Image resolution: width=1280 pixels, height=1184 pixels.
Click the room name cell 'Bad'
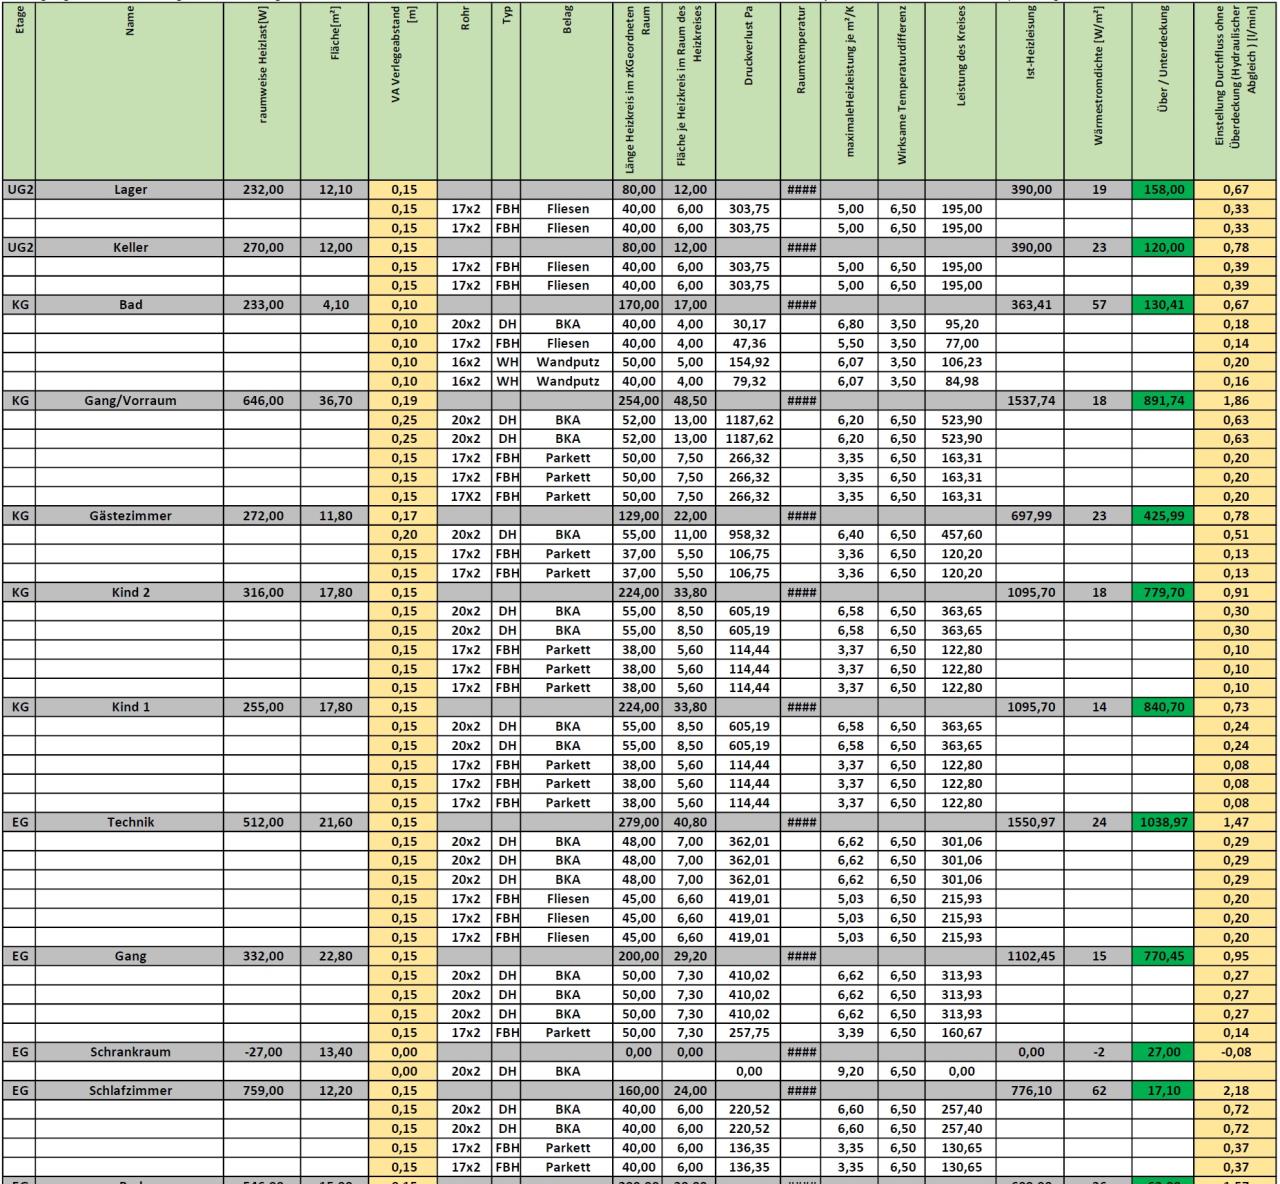[130, 305]
